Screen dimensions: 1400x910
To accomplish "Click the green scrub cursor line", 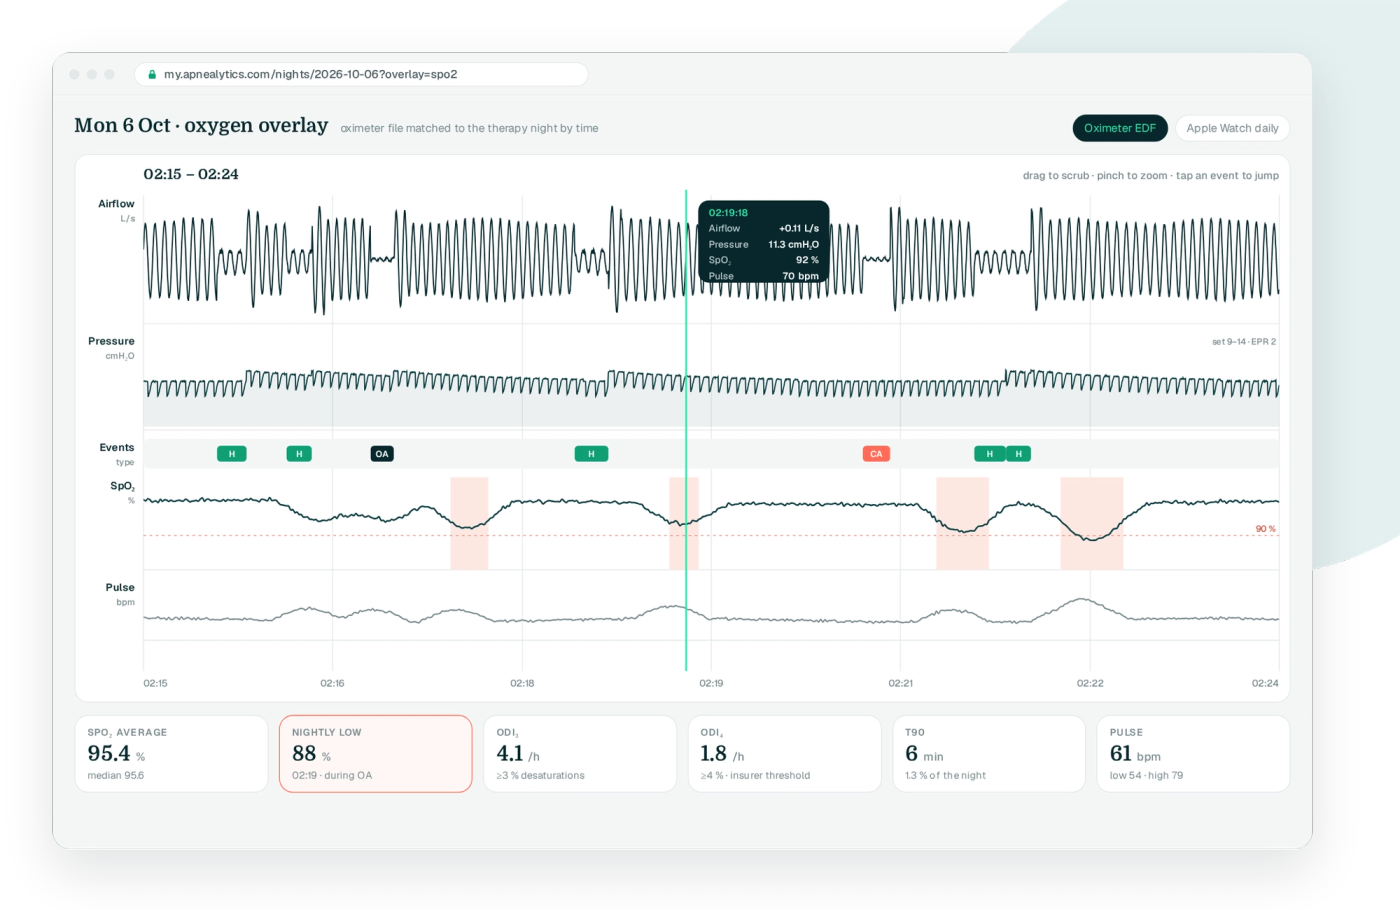I will [x=686, y=430].
